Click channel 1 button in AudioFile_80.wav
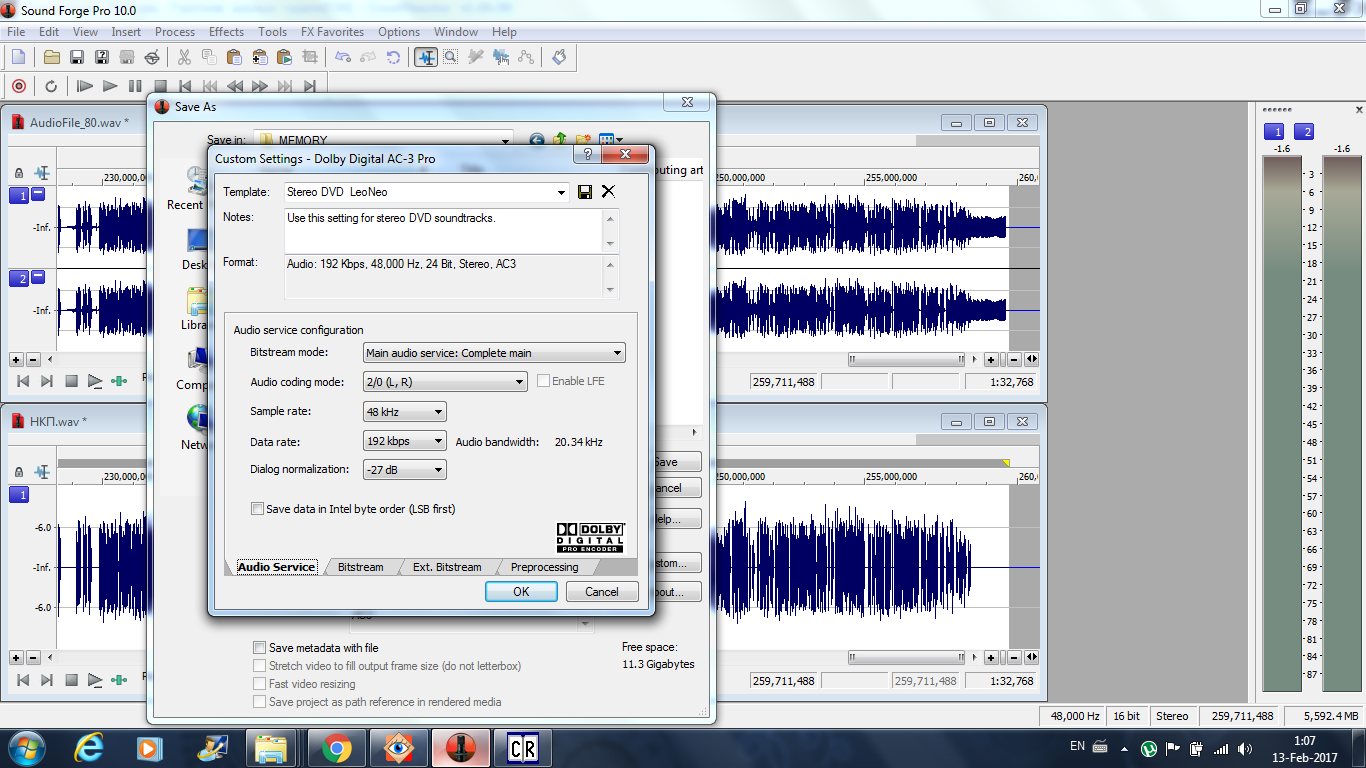 pyautogui.click(x=19, y=196)
